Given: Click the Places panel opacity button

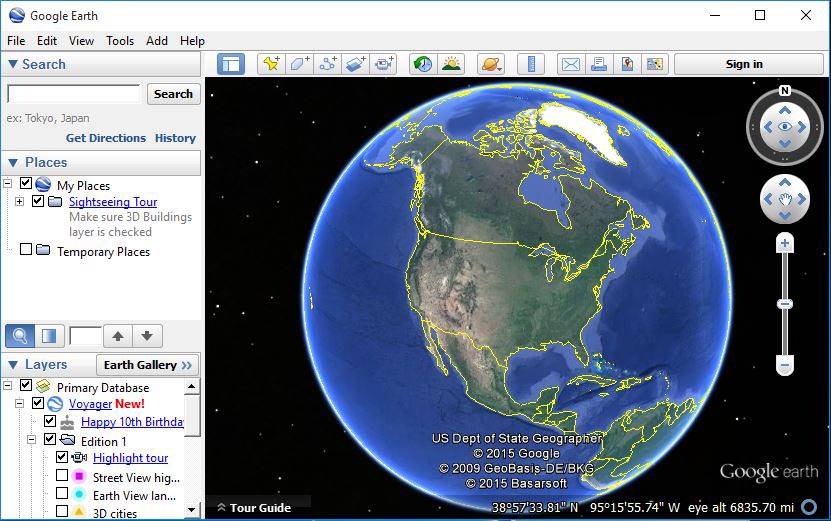Looking at the screenshot, I should [49, 335].
